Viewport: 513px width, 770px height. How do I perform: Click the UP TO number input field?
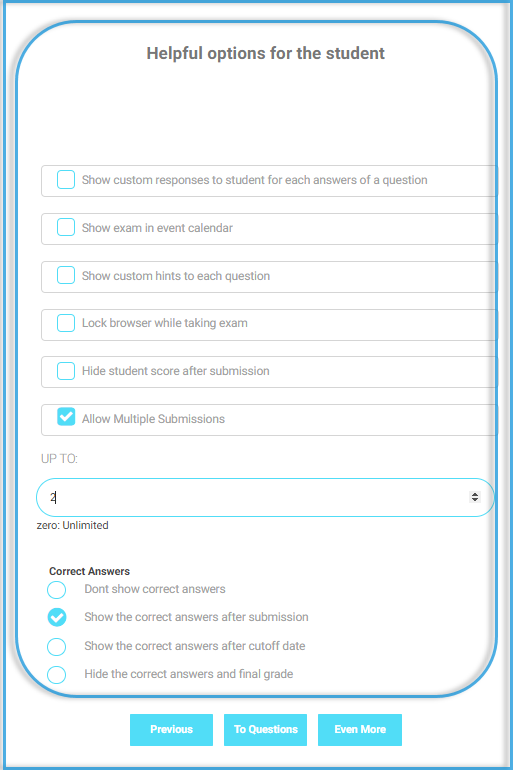click(265, 497)
